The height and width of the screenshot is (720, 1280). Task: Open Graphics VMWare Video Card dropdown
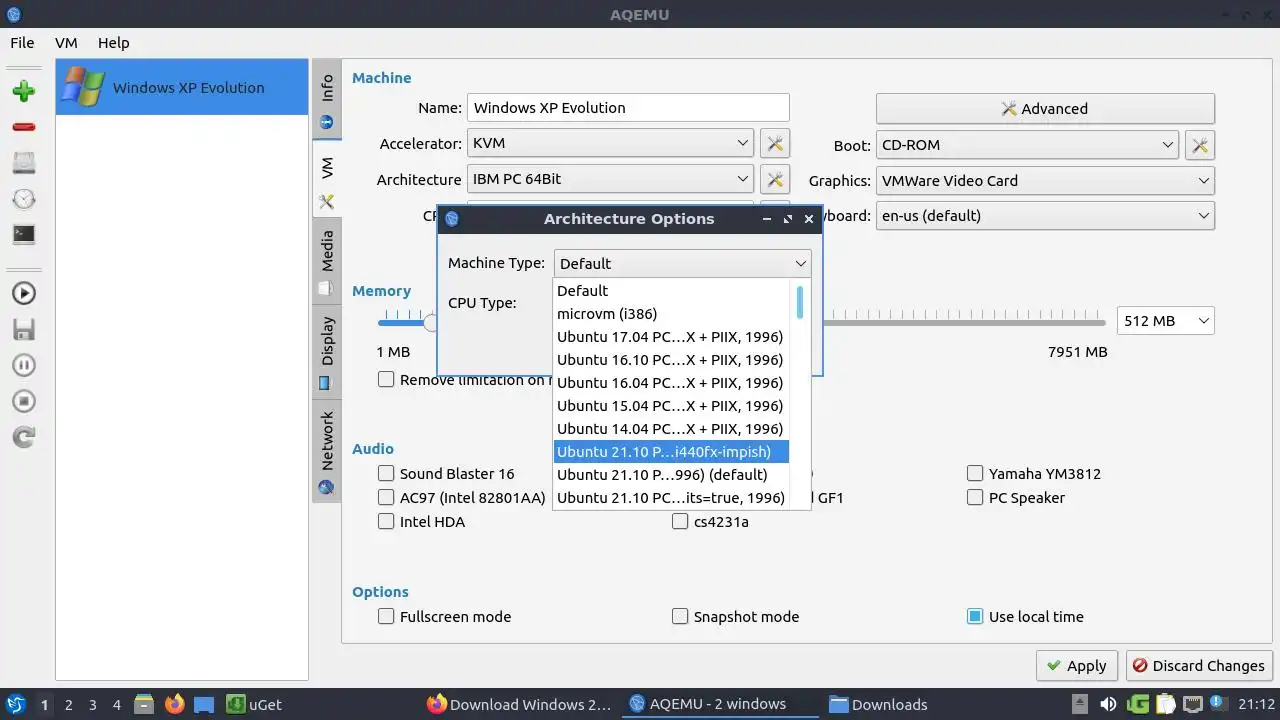pyautogui.click(x=1045, y=181)
